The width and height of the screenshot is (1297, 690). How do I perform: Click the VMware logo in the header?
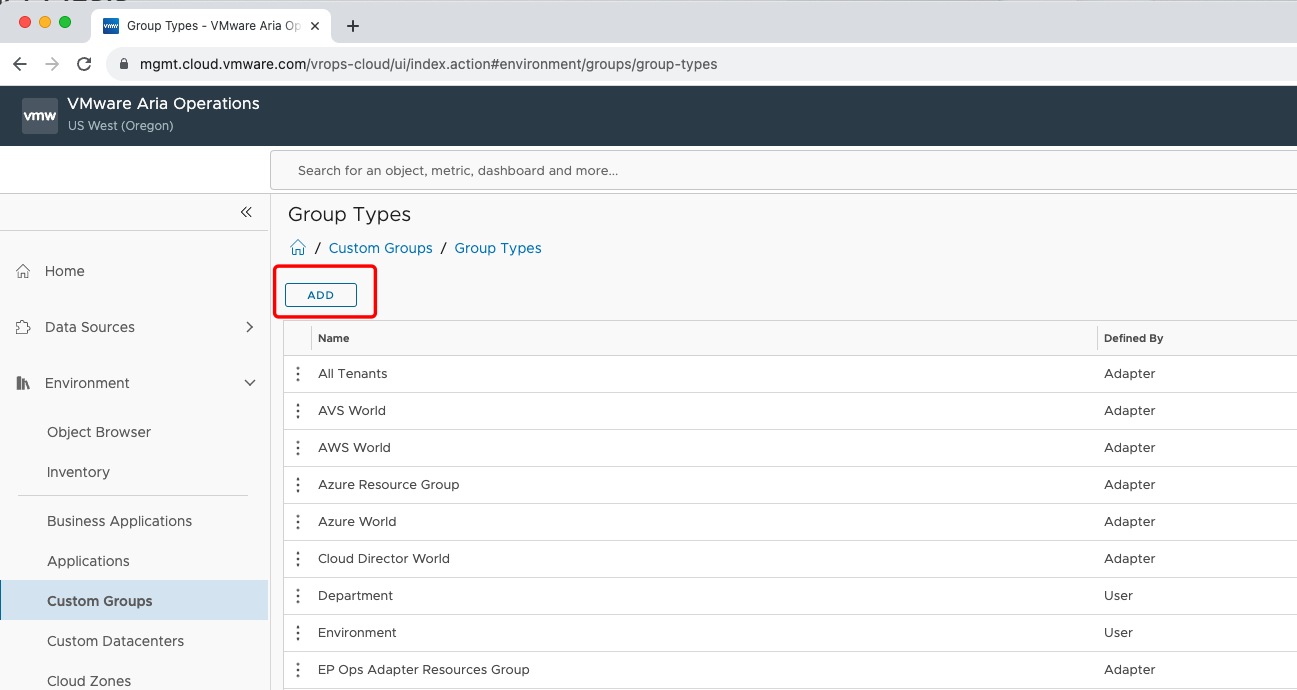39,114
